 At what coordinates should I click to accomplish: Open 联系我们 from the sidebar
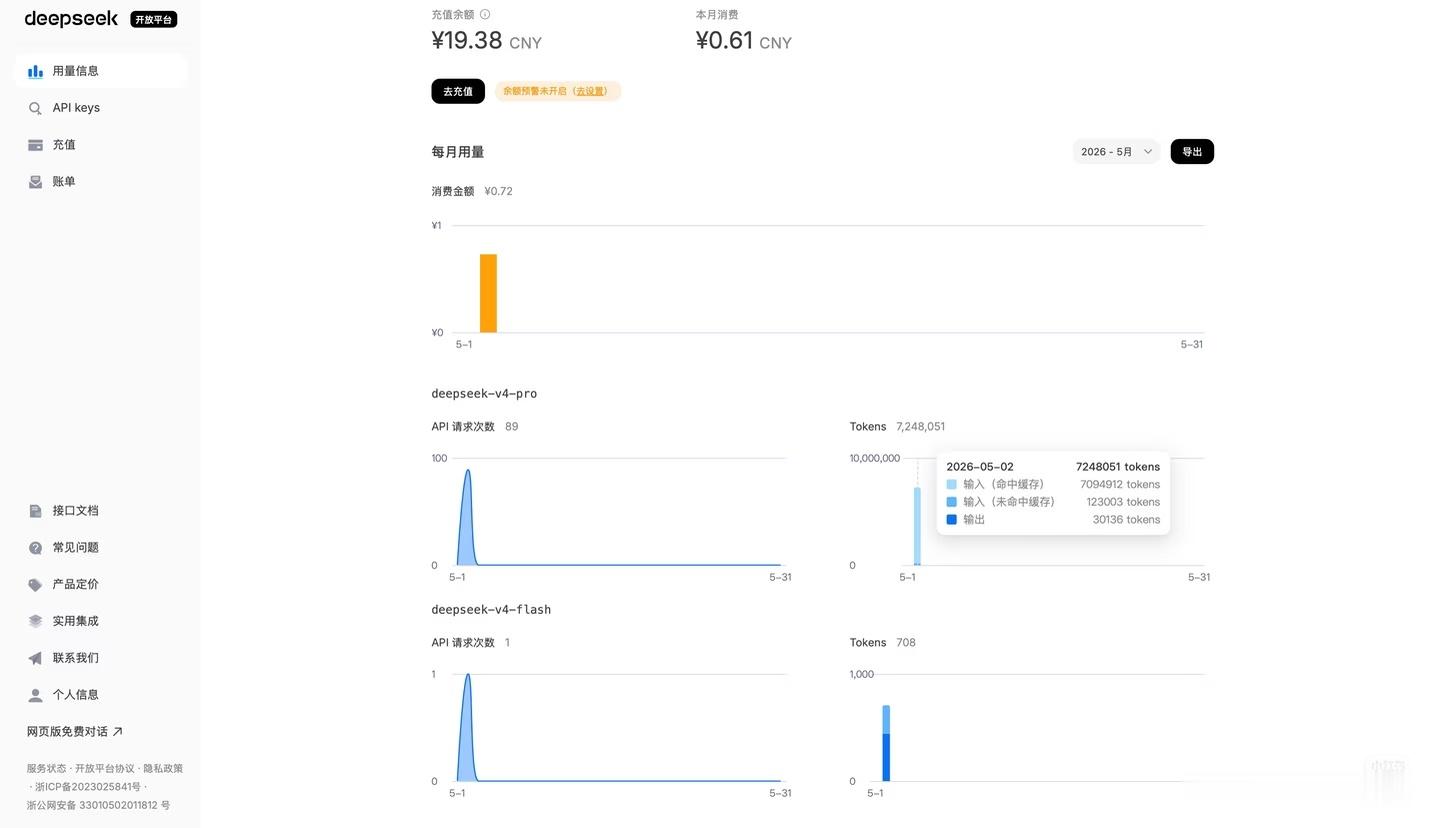(101, 658)
